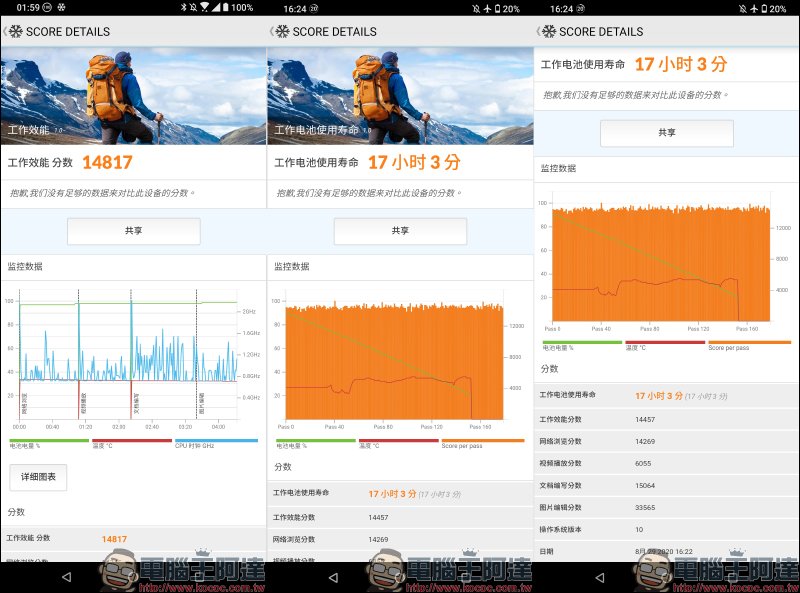Image resolution: width=800 pixels, height=593 pixels.
Task: Tap the red 温度 °C legend swatch on the 01:59 screen
Action: point(132,440)
